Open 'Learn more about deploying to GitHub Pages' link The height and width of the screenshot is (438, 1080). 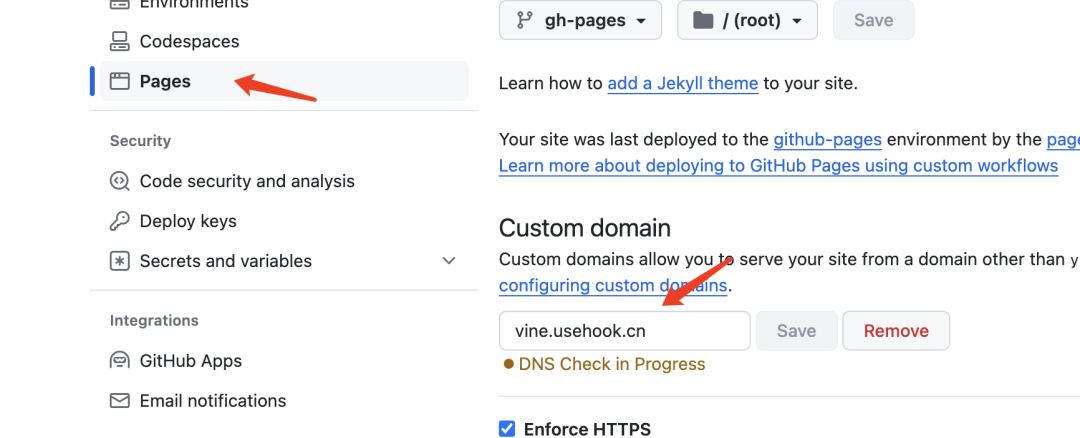[x=778, y=166]
